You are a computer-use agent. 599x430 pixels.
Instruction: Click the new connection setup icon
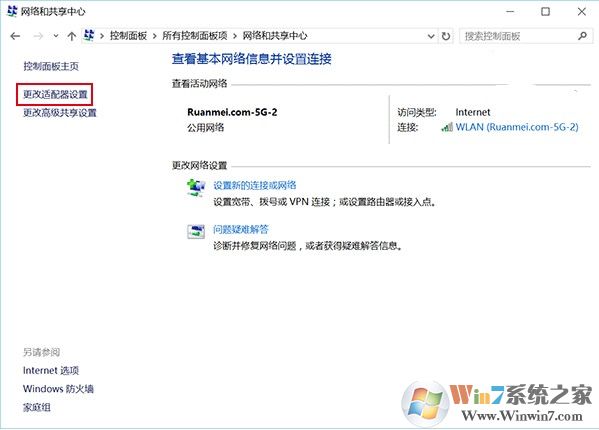(196, 188)
